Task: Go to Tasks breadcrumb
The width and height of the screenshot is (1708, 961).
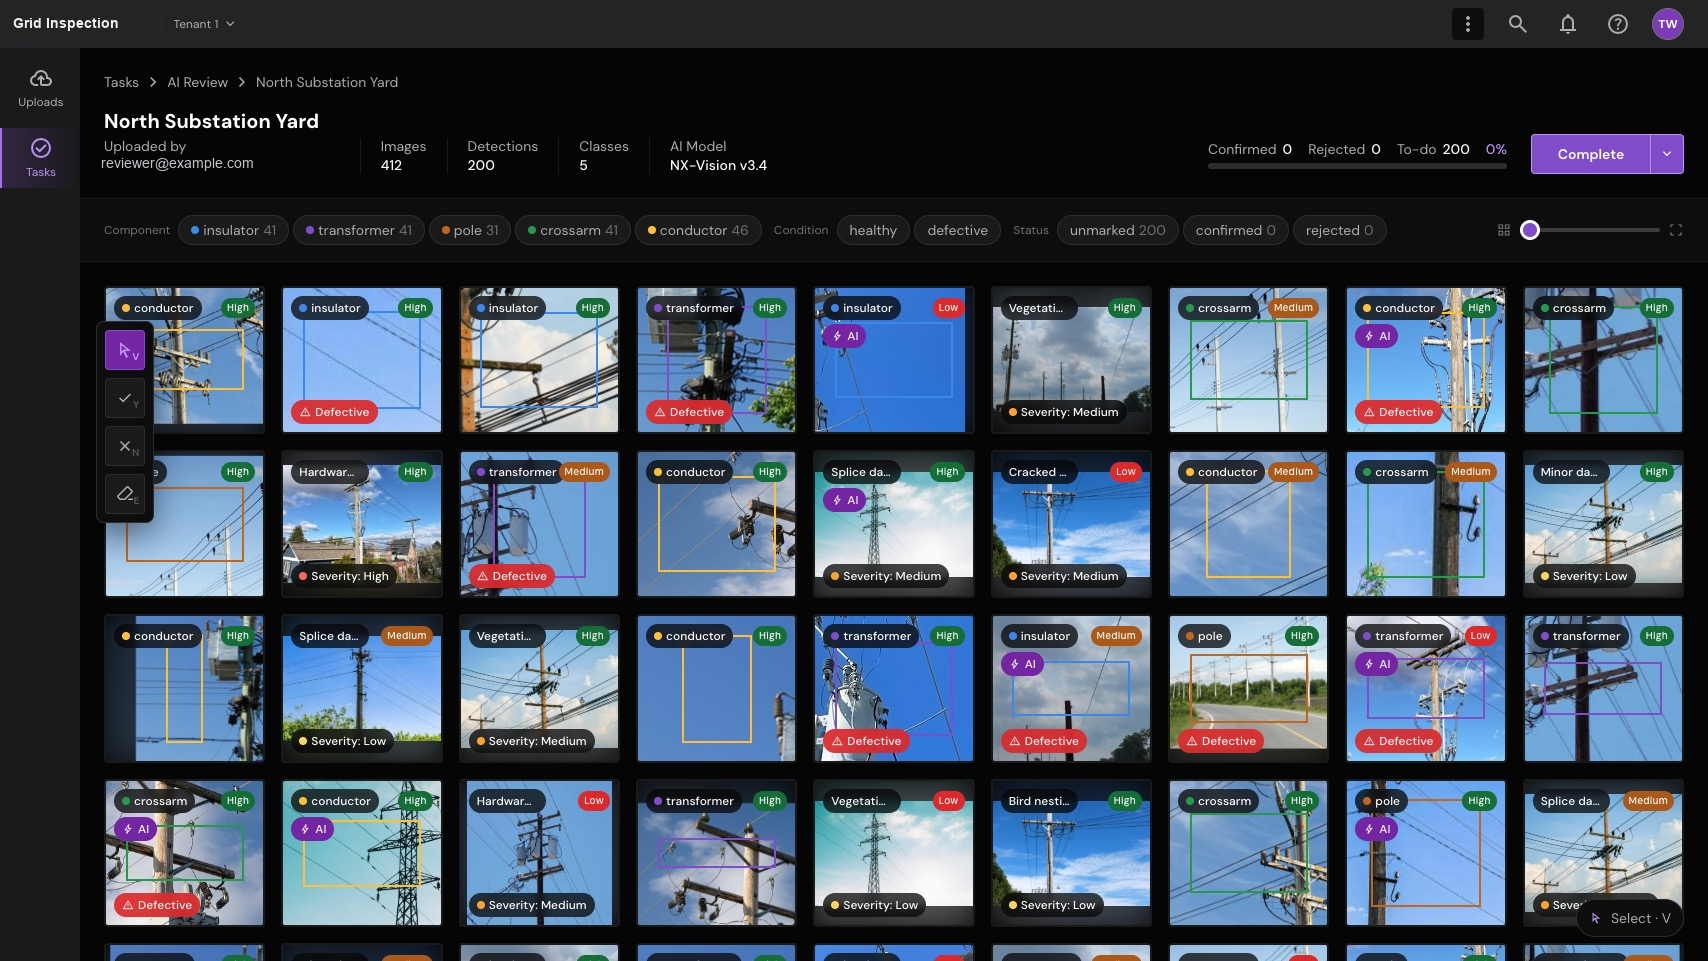Action: coord(121,82)
